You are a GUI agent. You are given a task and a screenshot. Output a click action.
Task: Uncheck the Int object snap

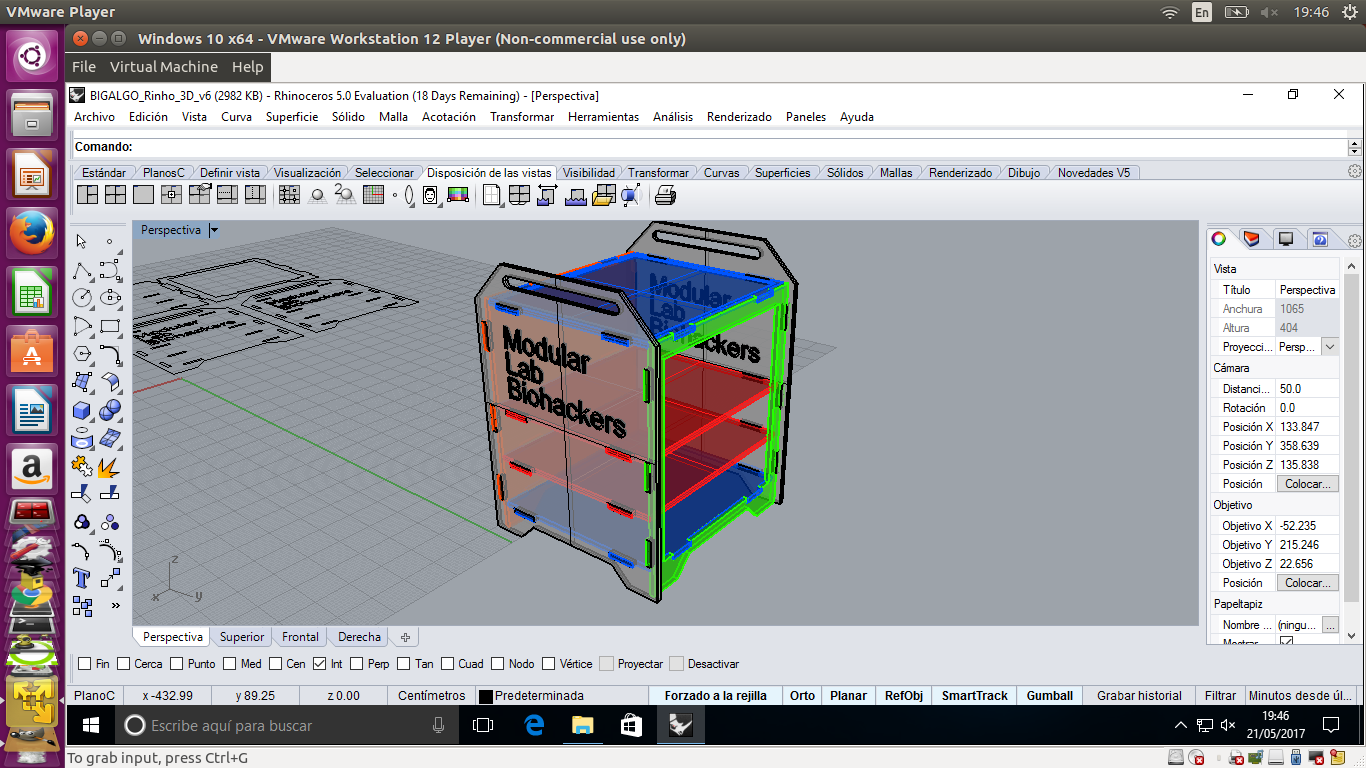tap(319, 664)
